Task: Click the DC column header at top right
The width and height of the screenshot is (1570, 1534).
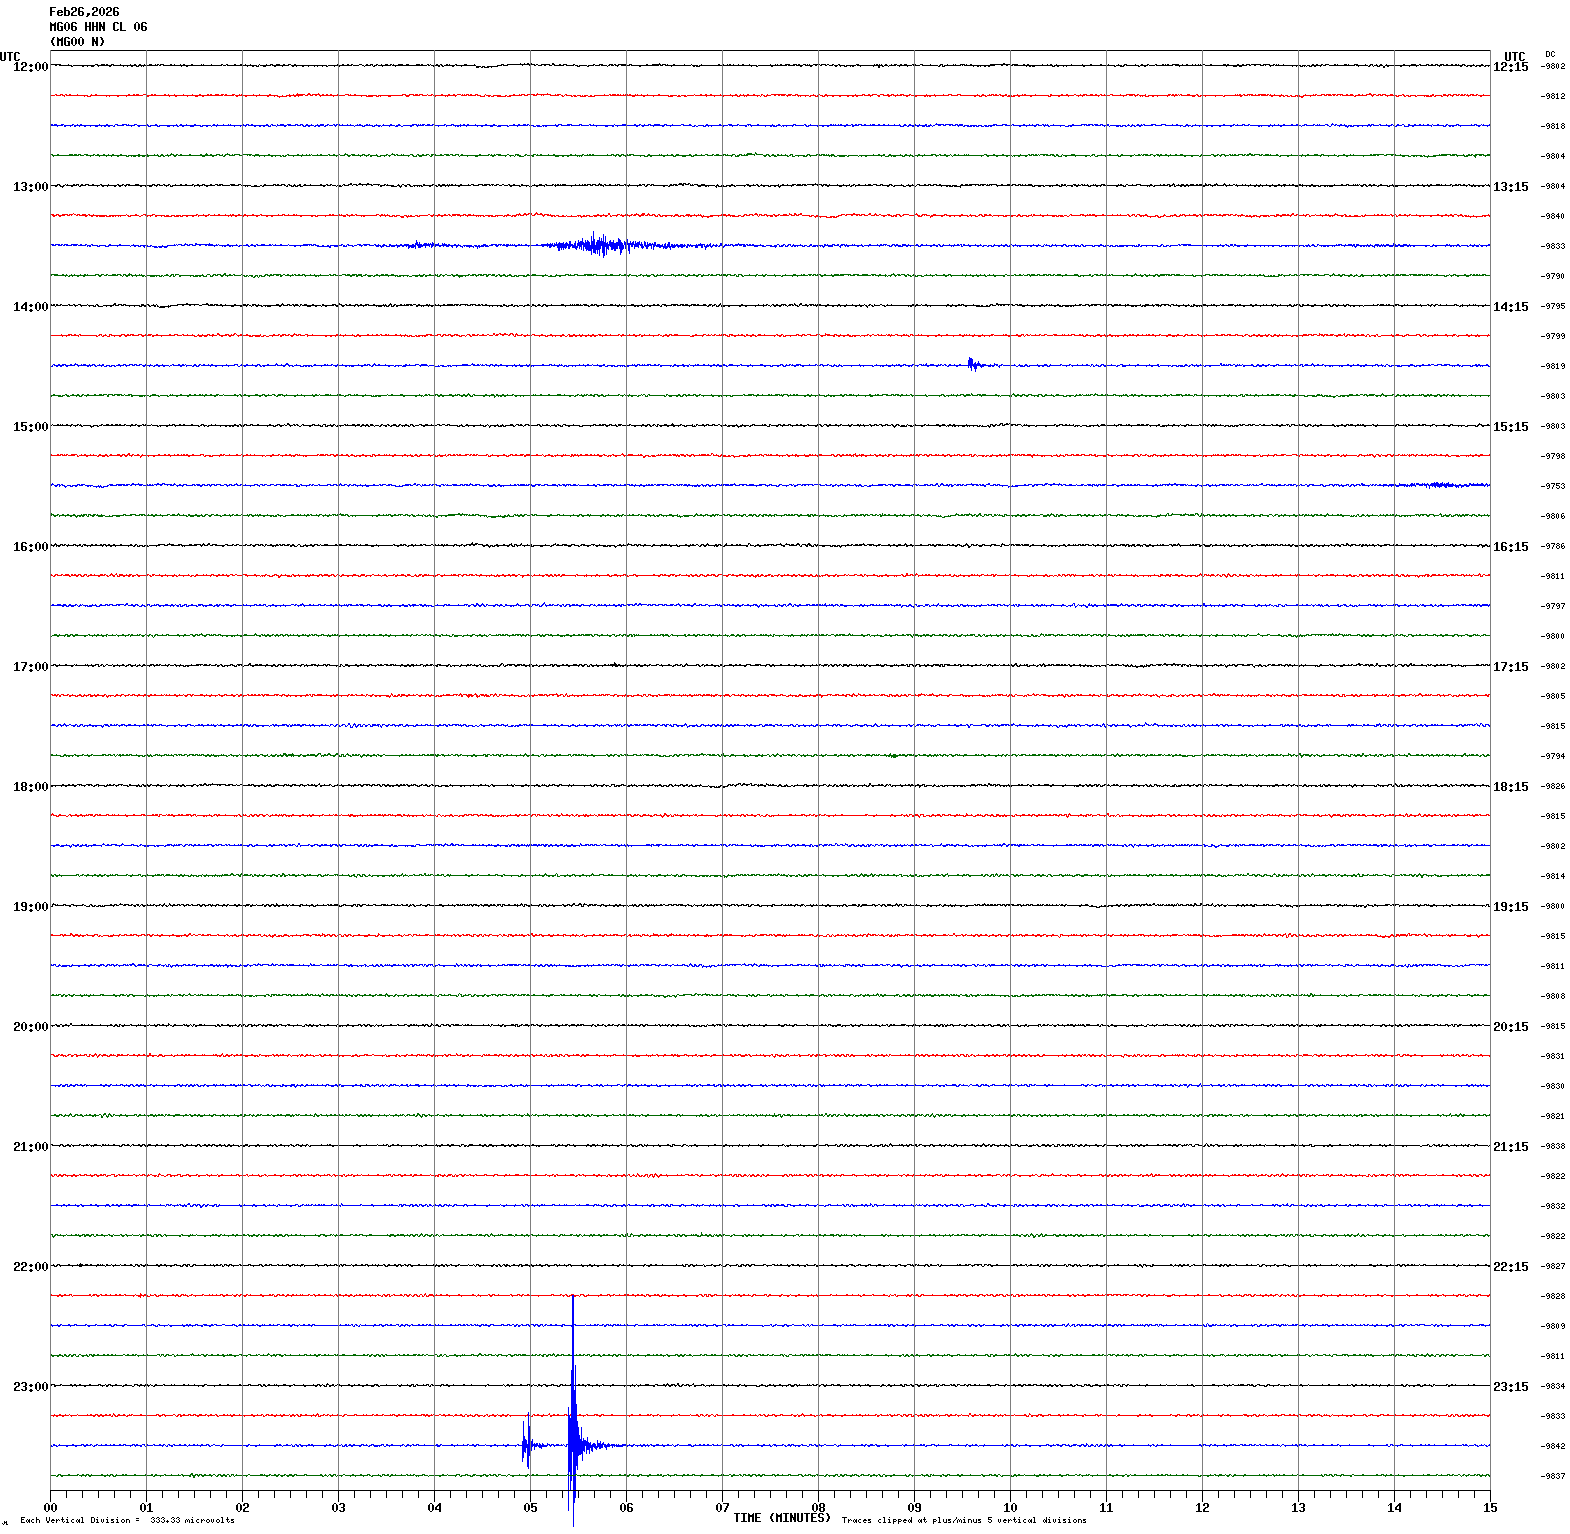Action: click(x=1550, y=54)
